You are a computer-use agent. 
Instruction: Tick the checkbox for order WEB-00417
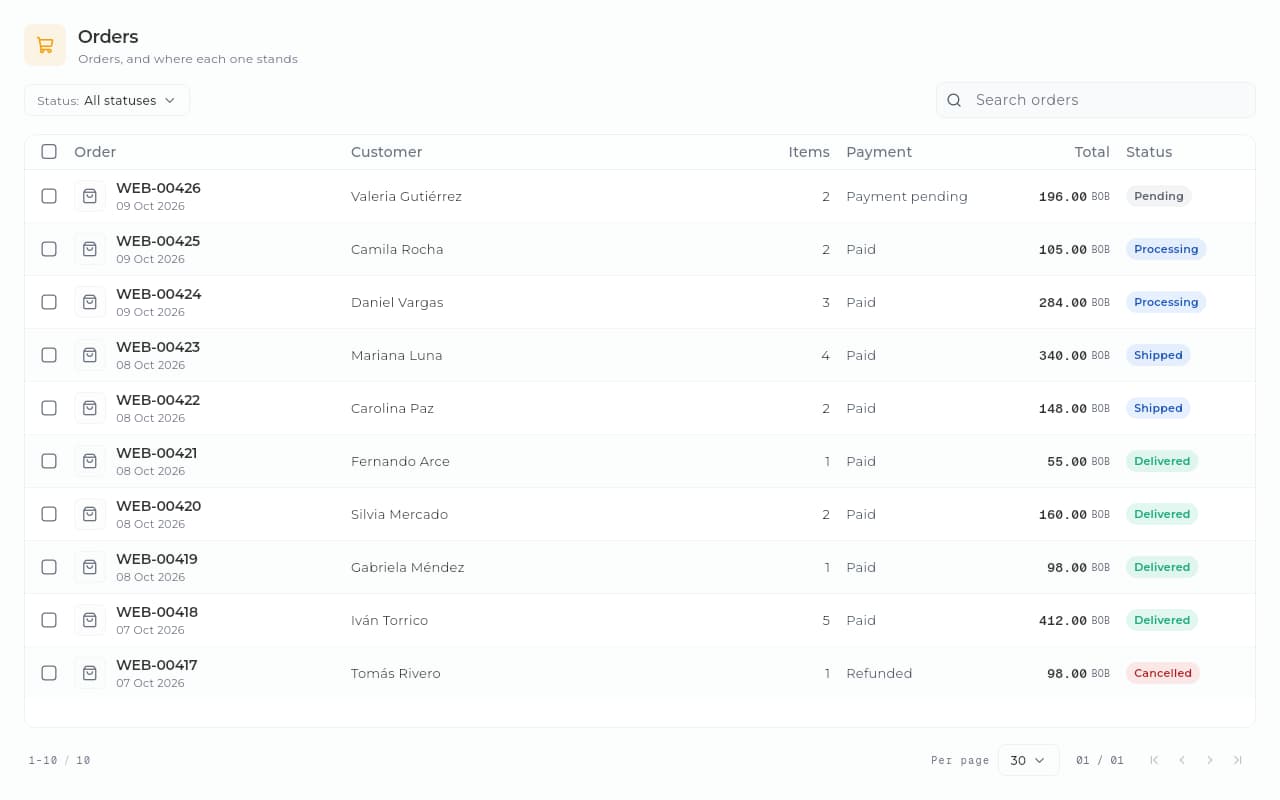point(49,673)
